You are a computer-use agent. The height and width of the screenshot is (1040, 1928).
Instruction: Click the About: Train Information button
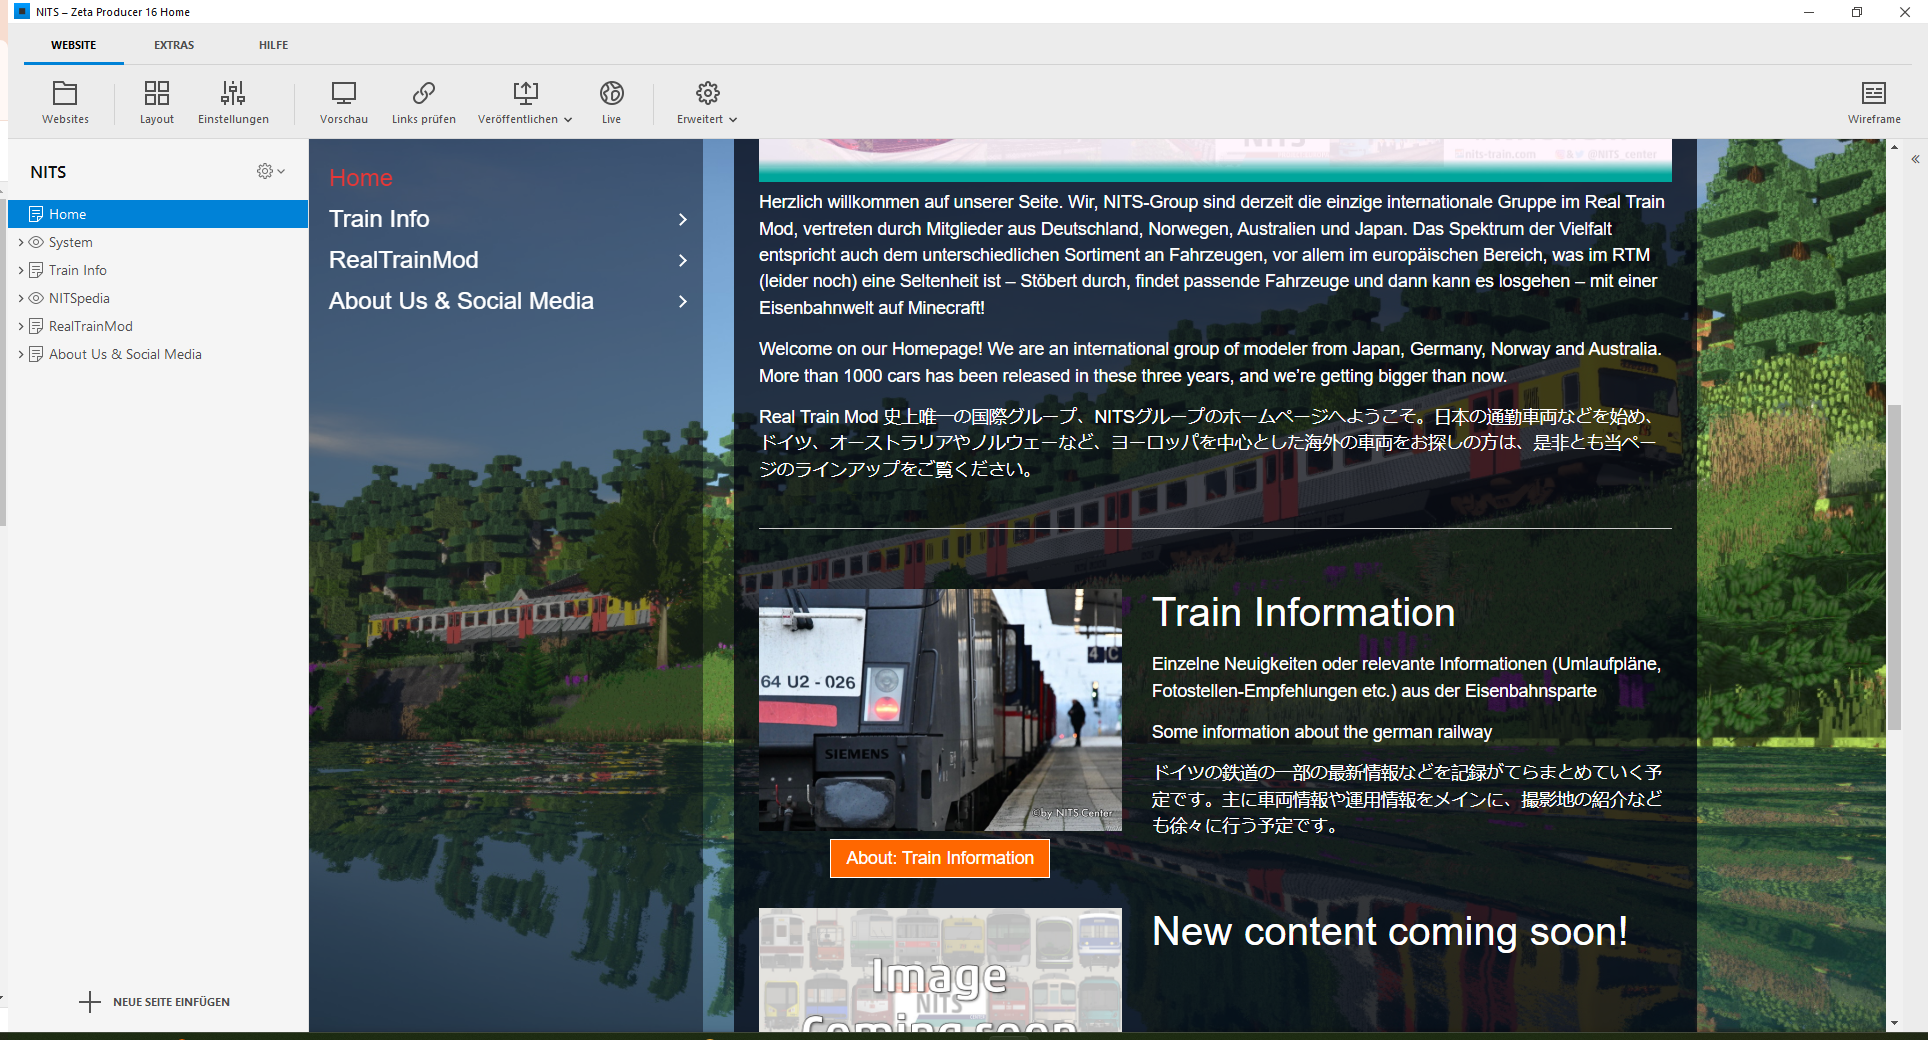(x=939, y=858)
